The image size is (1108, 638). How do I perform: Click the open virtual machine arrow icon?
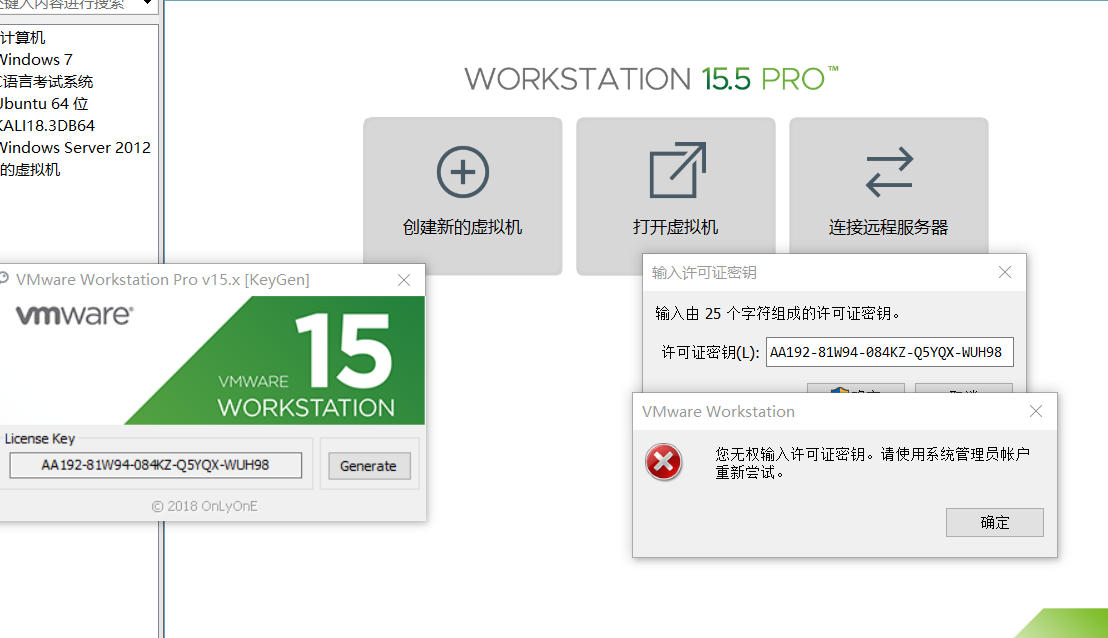pyautogui.click(x=677, y=170)
